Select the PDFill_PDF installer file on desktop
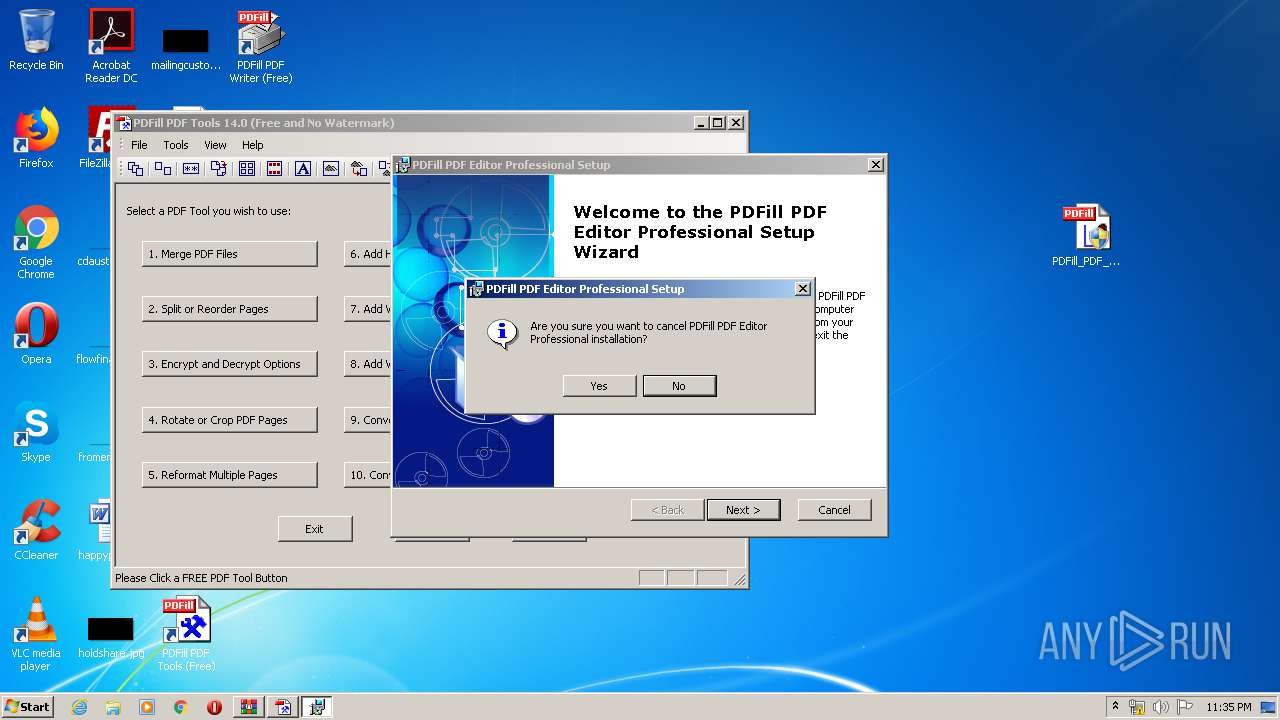Image resolution: width=1280 pixels, height=720 pixels. (x=1086, y=236)
